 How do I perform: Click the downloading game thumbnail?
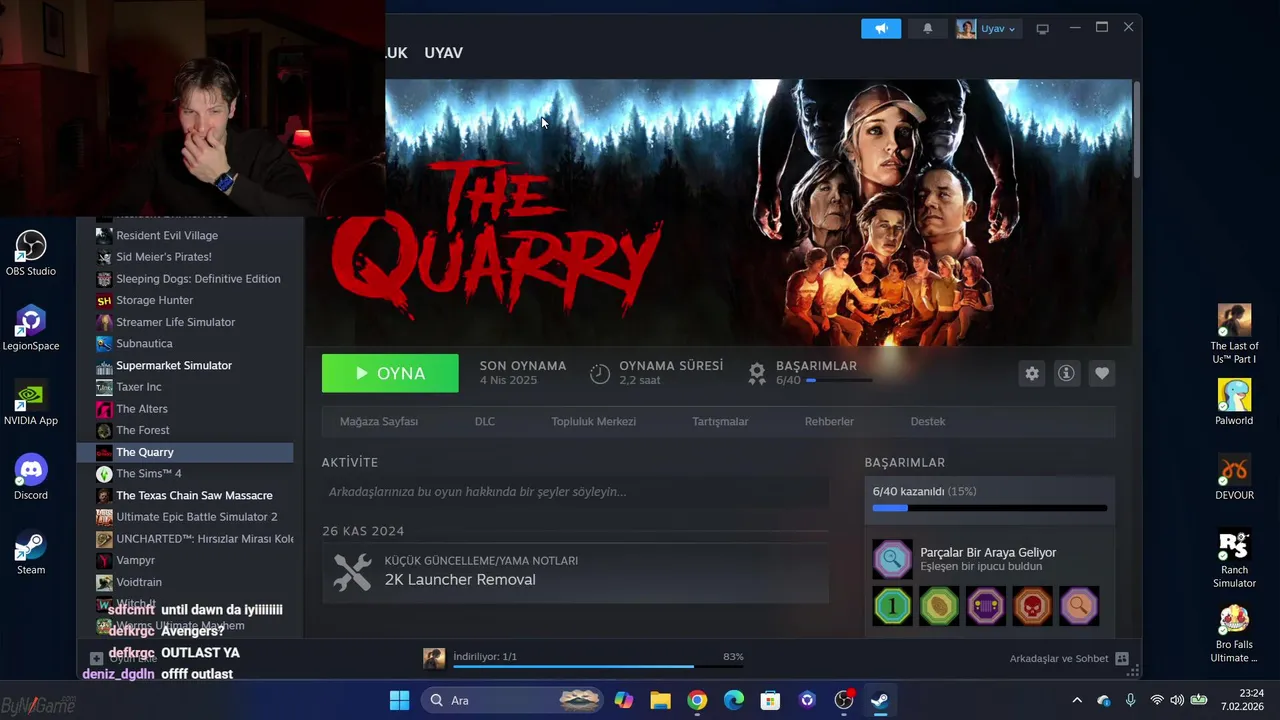434,658
